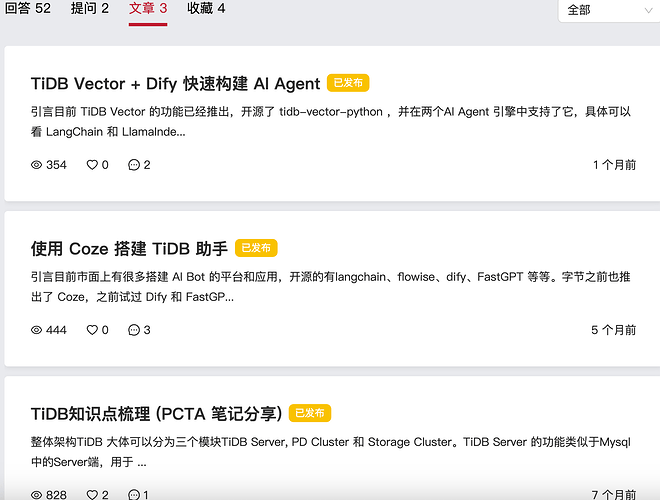Screen dimensions: 660x500
Task: Open article "使用 Coze 搭建 TiDB 助手"
Action: pyautogui.click(x=129, y=249)
